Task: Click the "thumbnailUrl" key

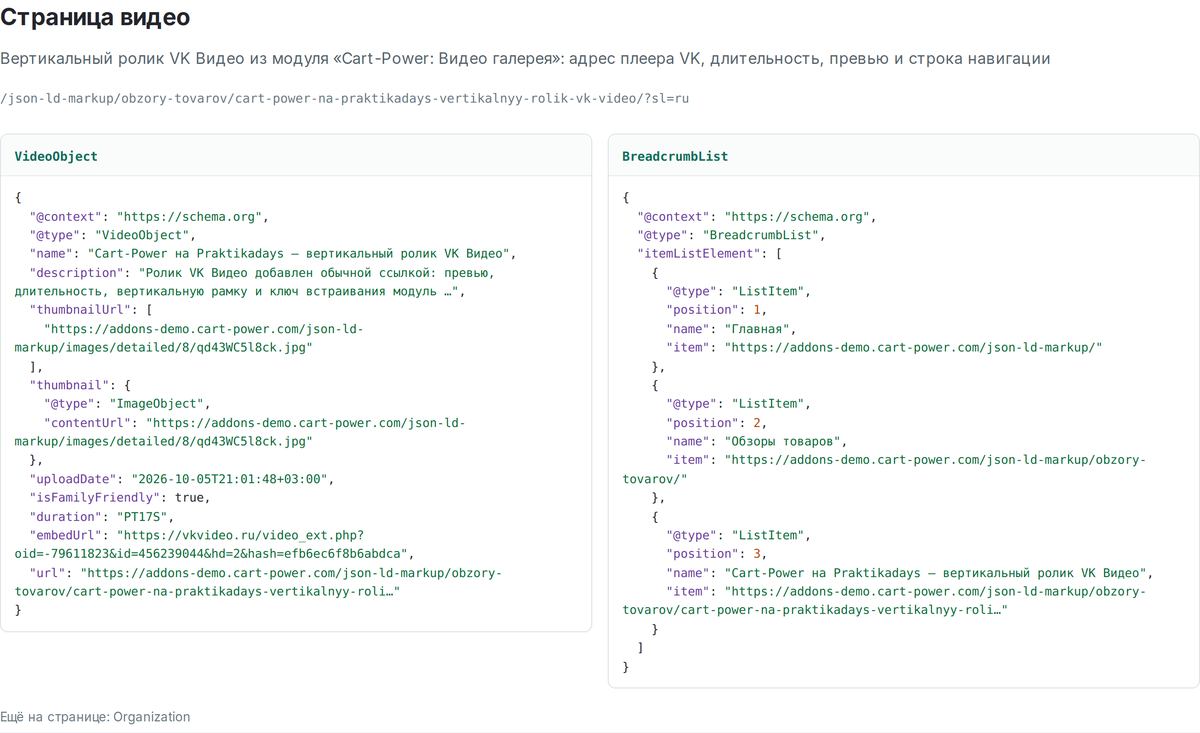Action: (x=82, y=310)
